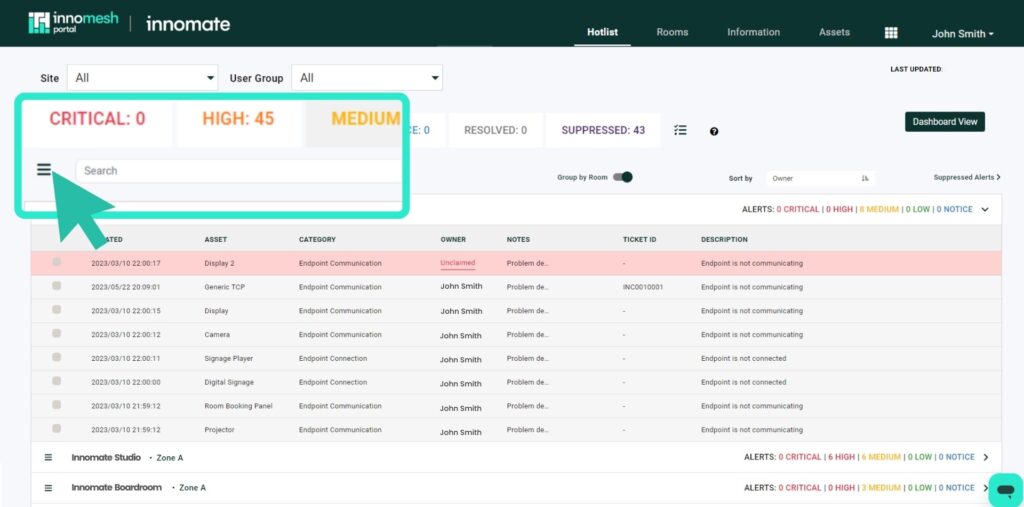
Task: Select the checkbox on the Camera row
Action: pos(57,333)
